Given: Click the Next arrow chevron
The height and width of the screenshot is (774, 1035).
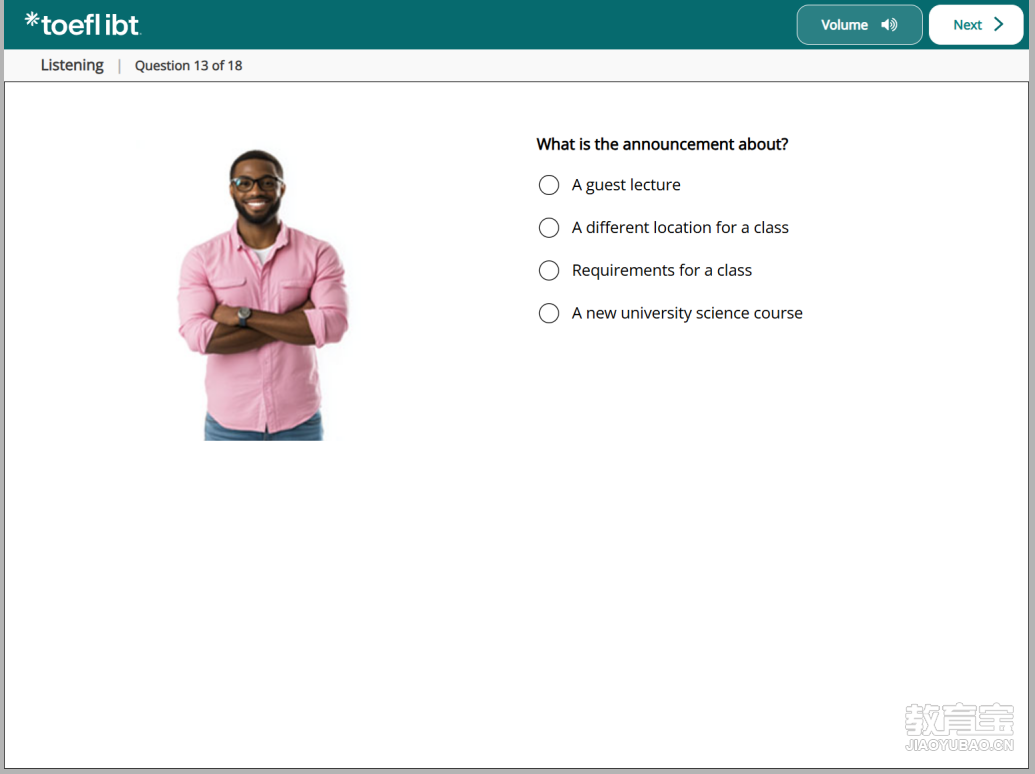Looking at the screenshot, I should (999, 24).
